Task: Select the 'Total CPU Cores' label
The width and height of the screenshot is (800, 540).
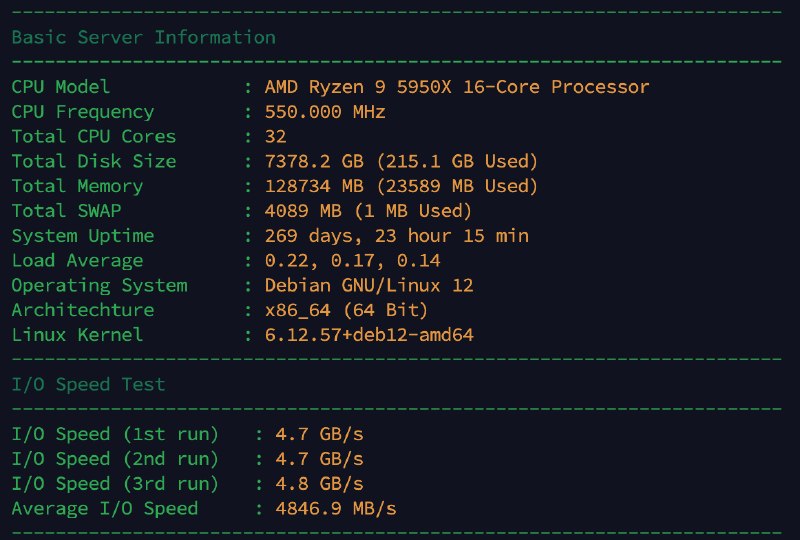Action: click(94, 136)
